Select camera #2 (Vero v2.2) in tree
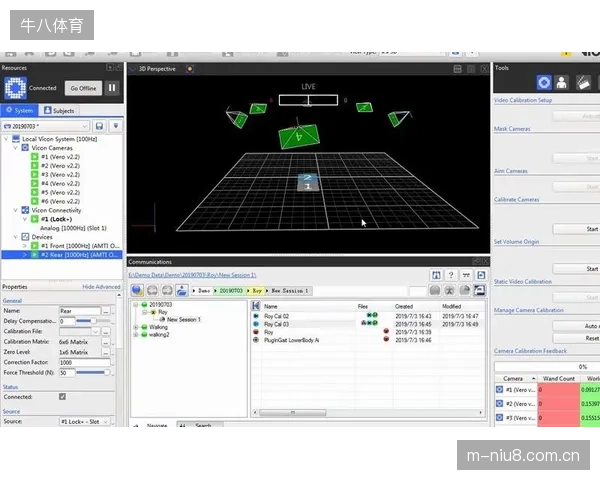The image size is (600, 480). (x=60, y=165)
